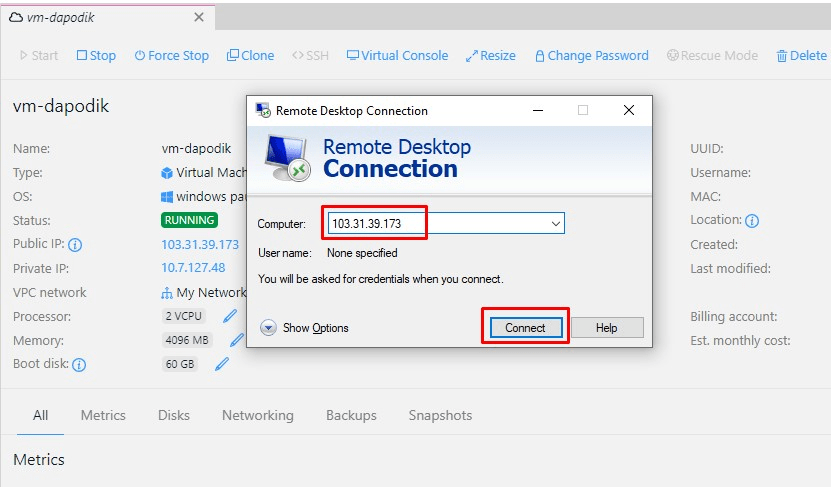Click the Location info icon
Screen dimensions: 831x487
tap(752, 220)
